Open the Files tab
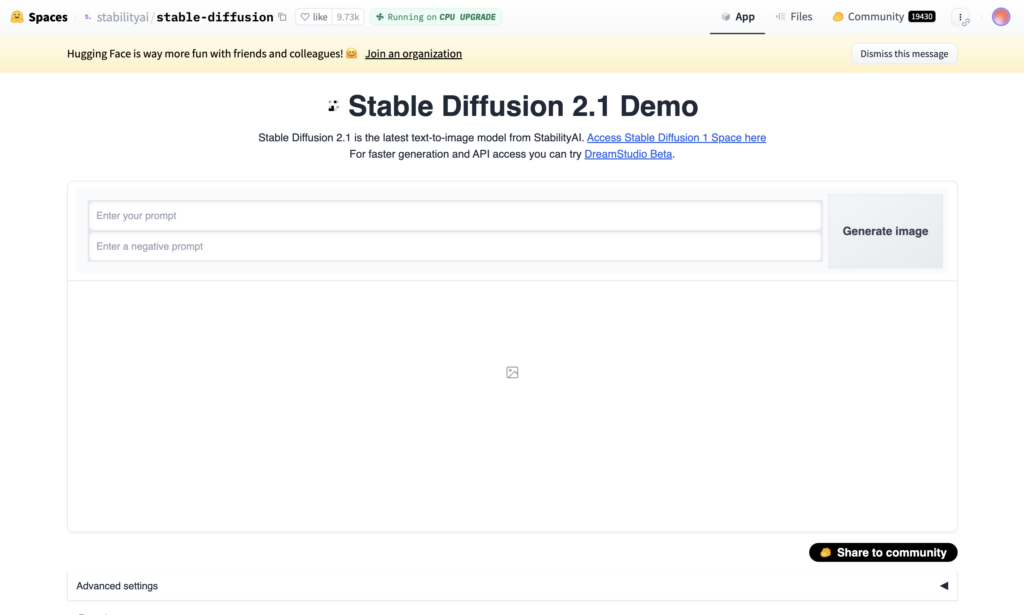Viewport: 1024px width, 615px height. click(794, 17)
